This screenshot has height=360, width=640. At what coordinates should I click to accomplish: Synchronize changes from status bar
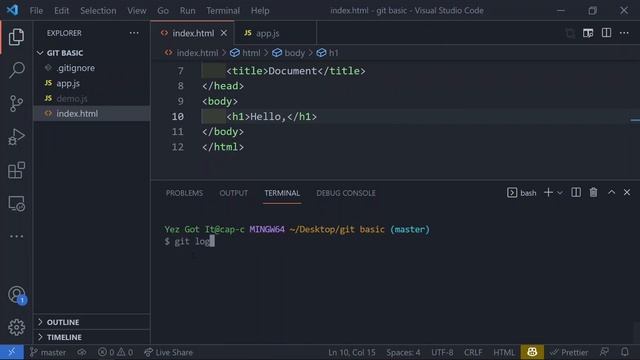[82, 352]
